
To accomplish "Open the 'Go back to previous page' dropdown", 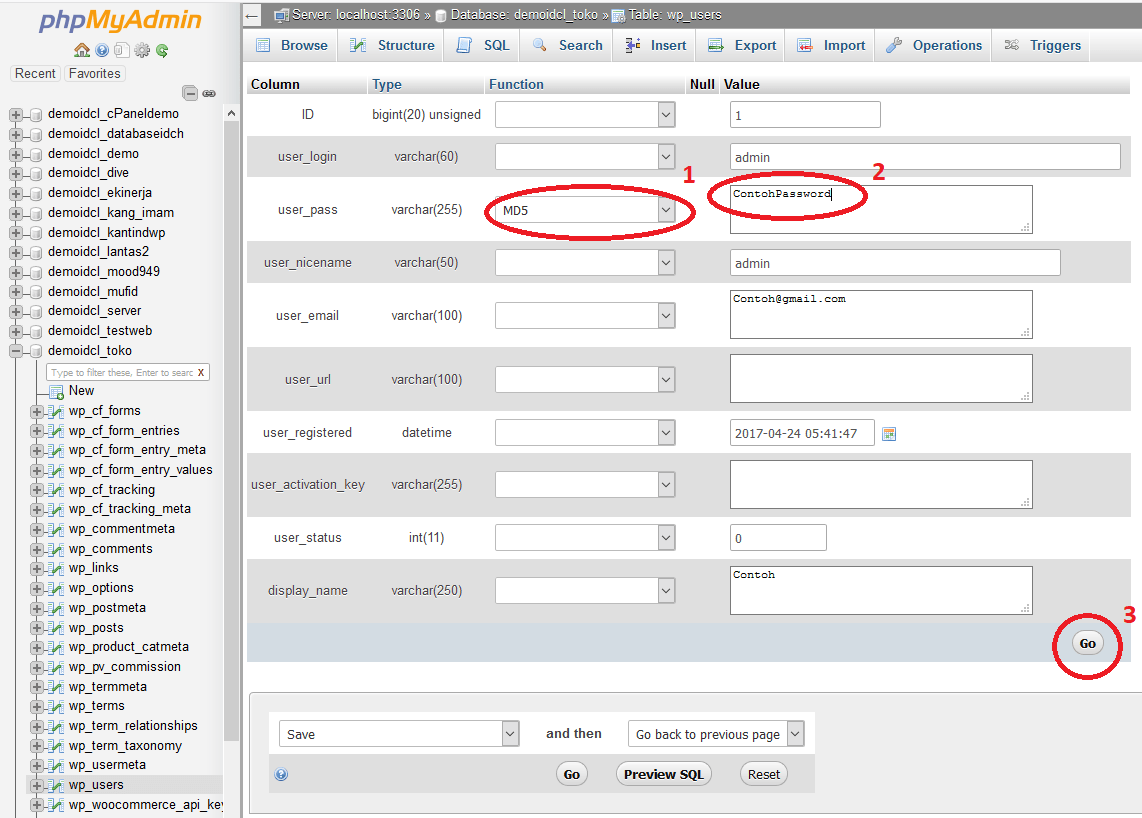I will [x=716, y=733].
